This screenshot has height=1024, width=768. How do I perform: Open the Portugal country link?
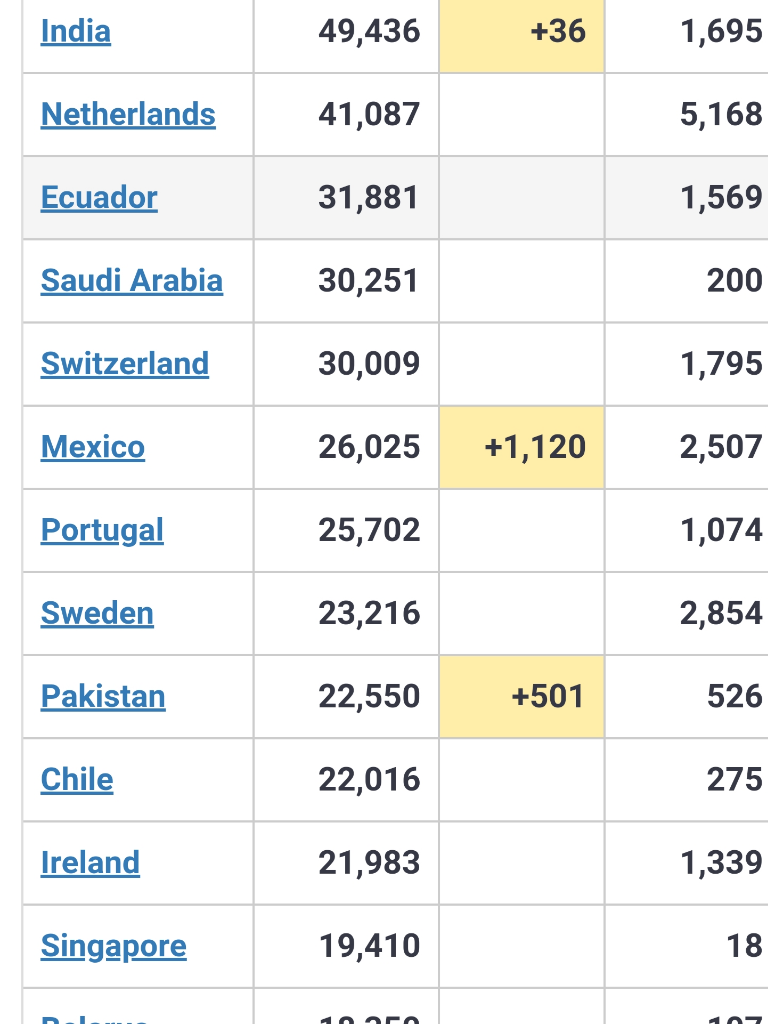coord(102,530)
